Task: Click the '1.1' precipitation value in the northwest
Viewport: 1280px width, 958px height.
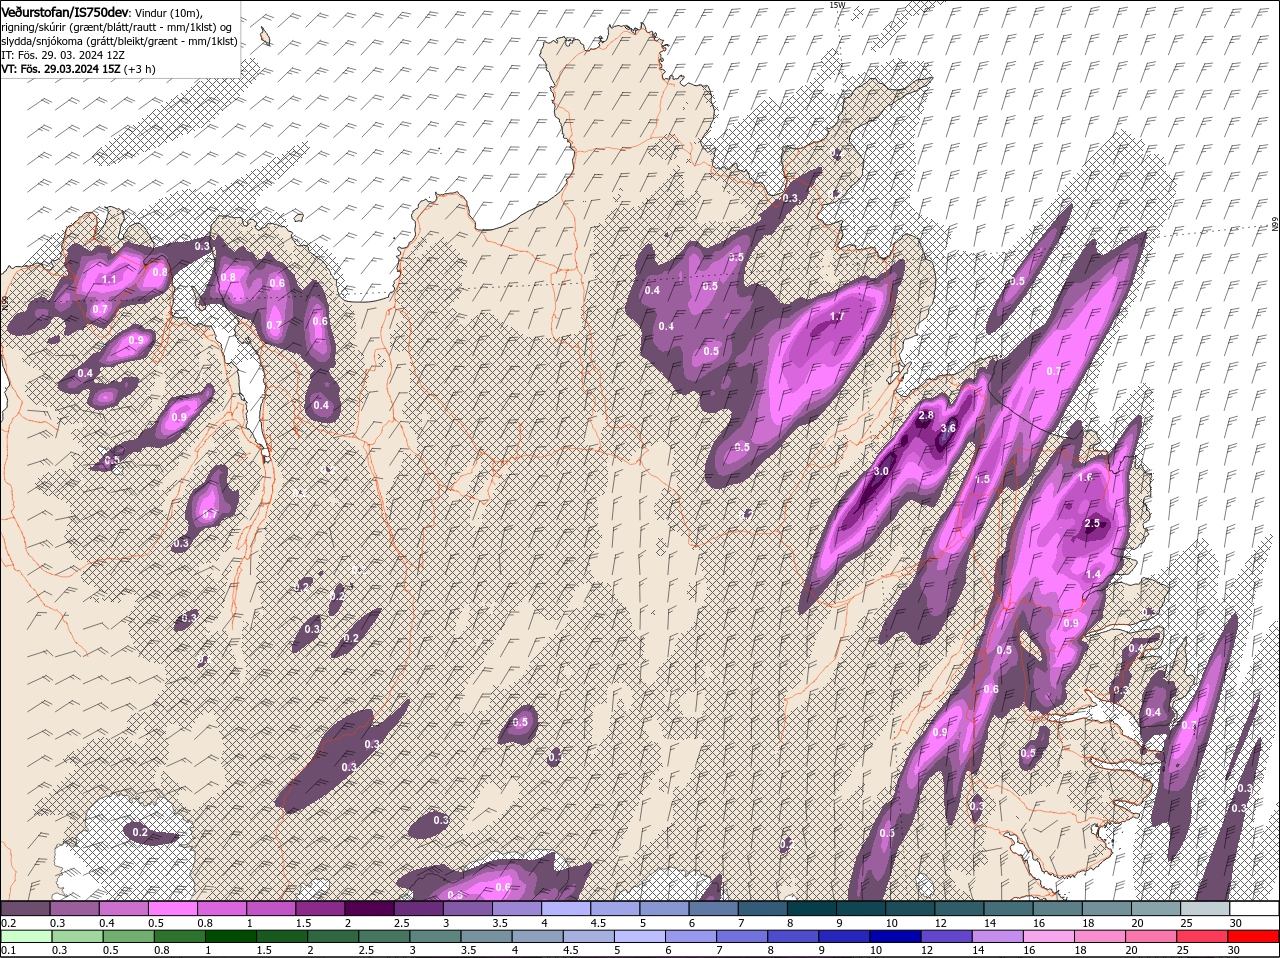Action: tap(109, 279)
